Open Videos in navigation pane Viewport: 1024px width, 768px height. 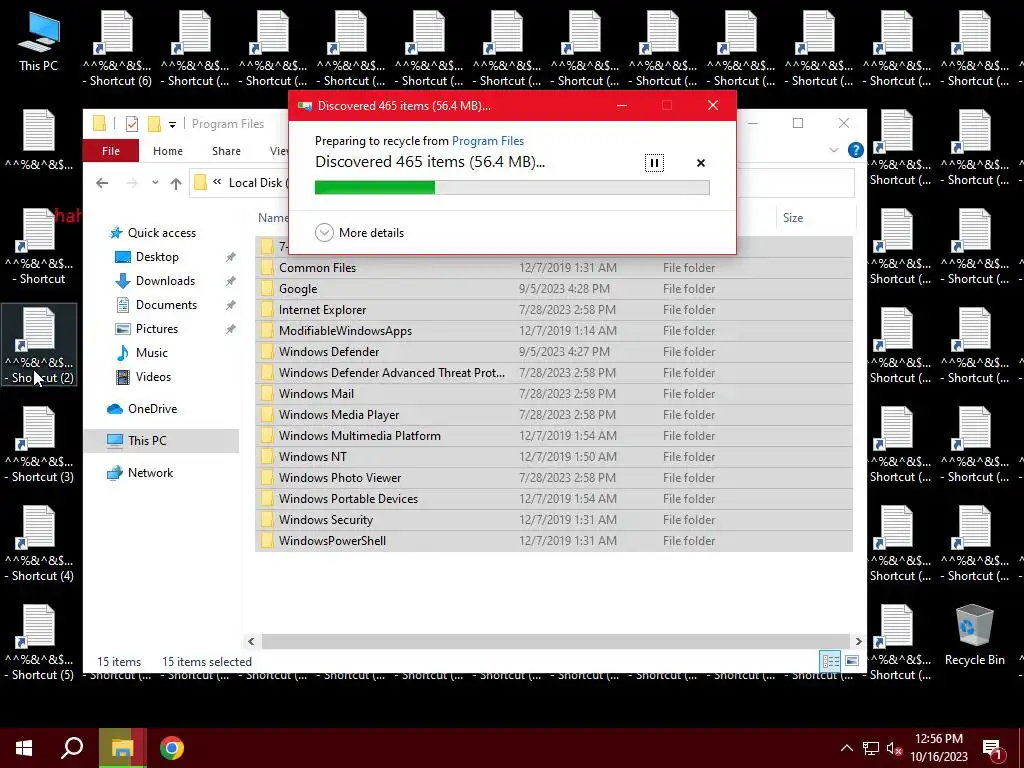pyautogui.click(x=153, y=377)
